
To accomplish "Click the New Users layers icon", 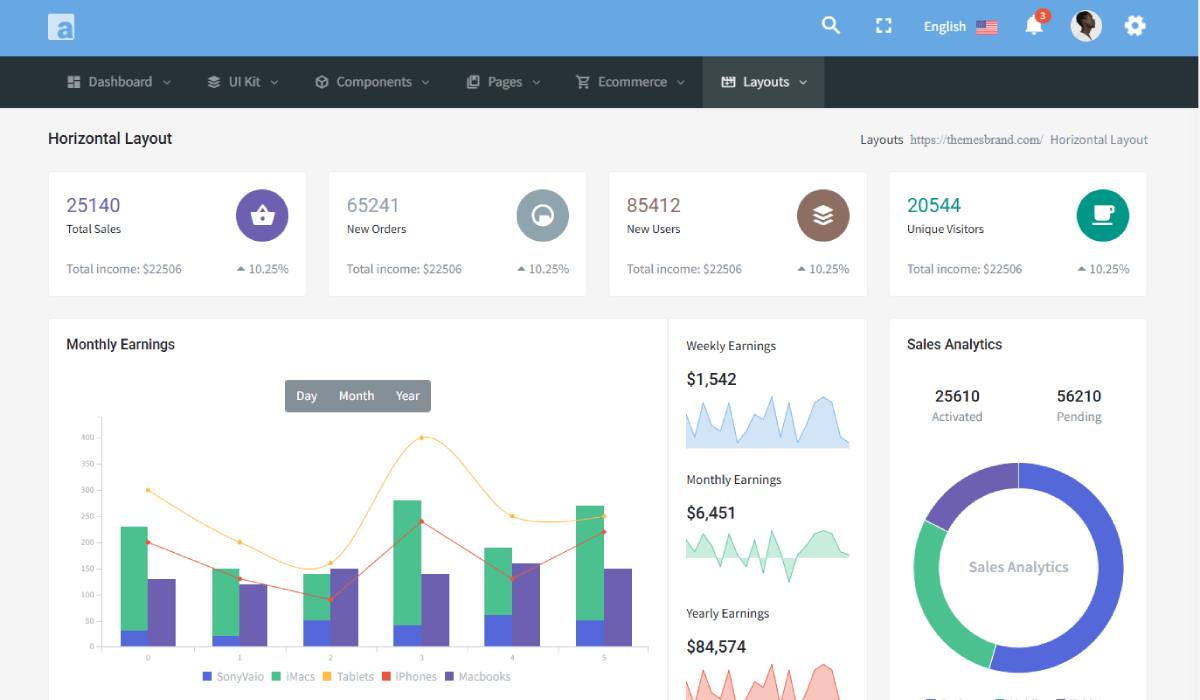I will [x=823, y=215].
